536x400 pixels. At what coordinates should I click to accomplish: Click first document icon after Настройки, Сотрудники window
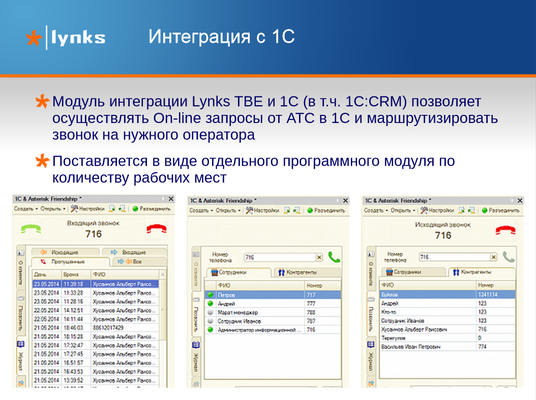pos(287,210)
